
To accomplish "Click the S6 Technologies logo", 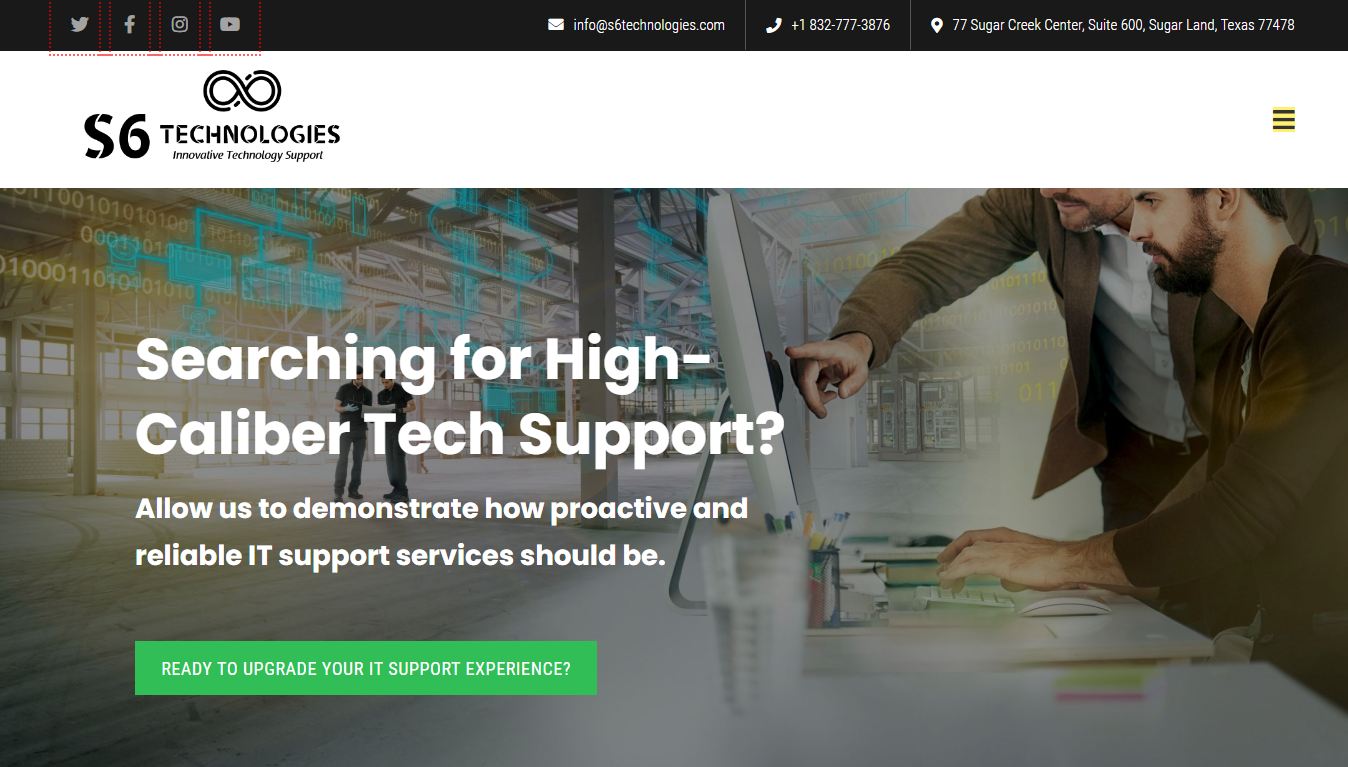I will click(x=212, y=116).
